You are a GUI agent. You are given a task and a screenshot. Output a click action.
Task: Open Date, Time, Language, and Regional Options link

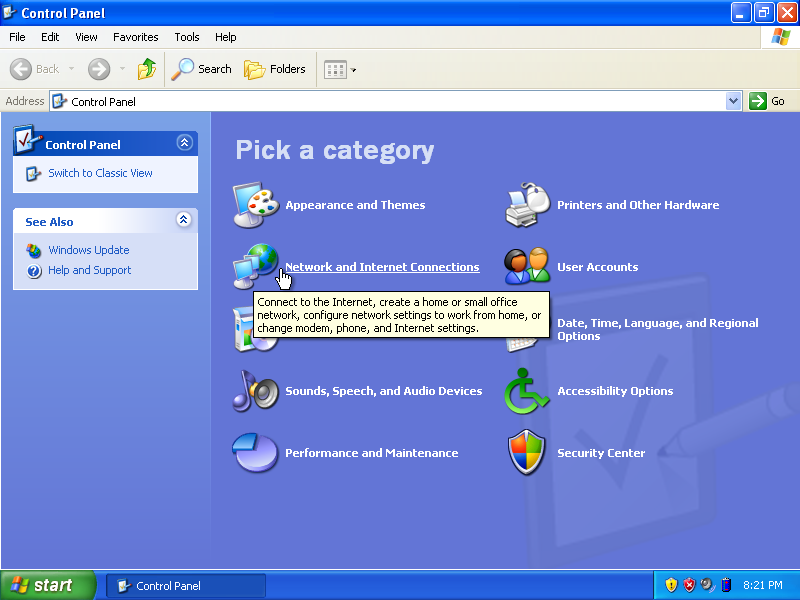(658, 330)
